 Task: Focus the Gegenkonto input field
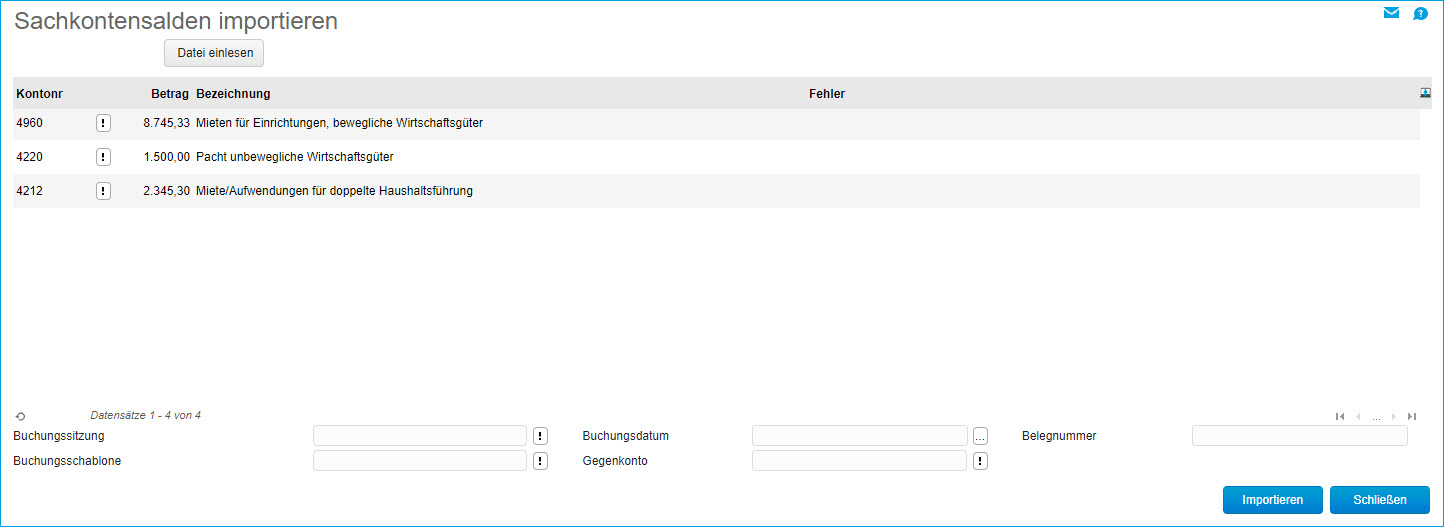(x=860, y=461)
